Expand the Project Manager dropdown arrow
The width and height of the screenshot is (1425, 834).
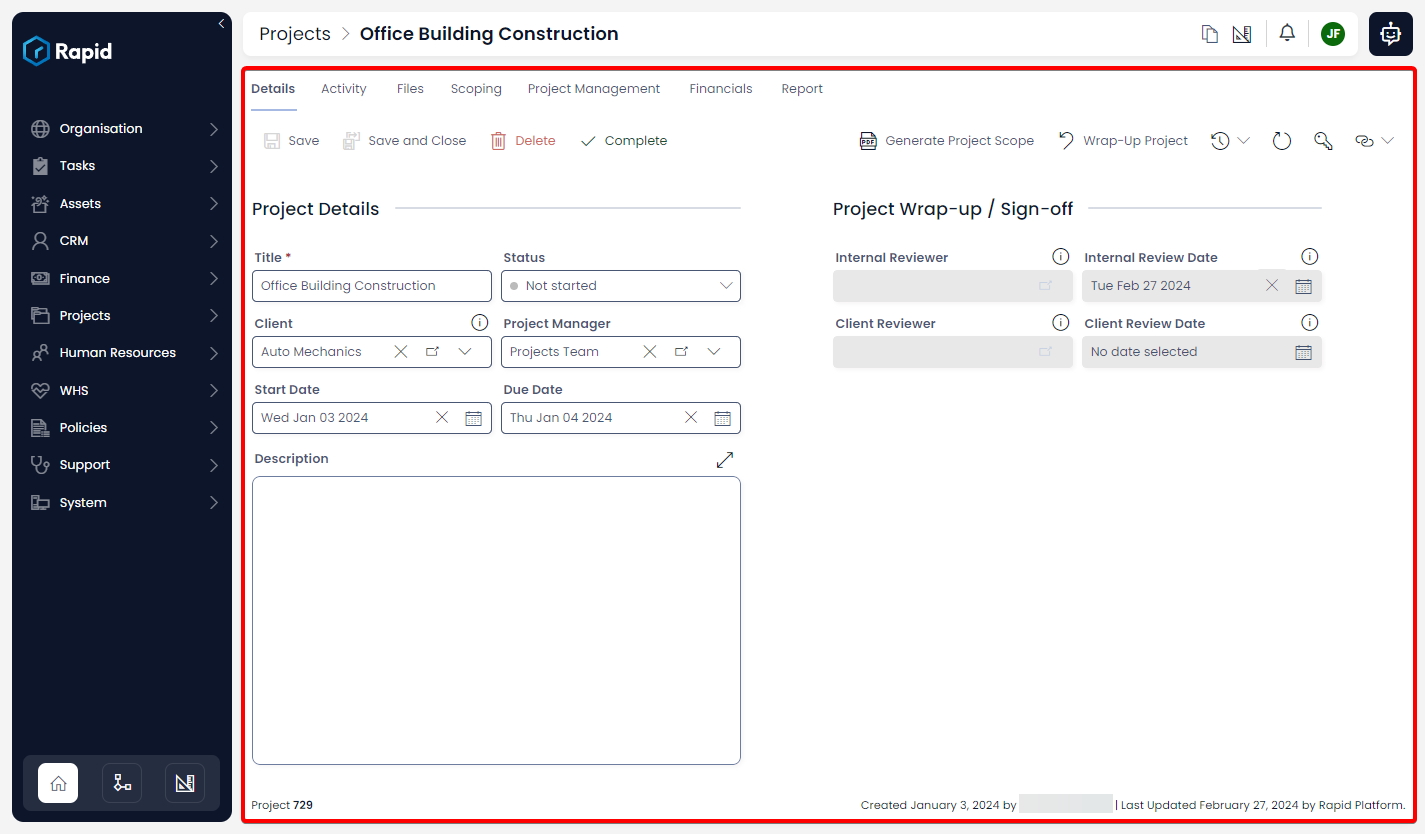click(x=714, y=352)
